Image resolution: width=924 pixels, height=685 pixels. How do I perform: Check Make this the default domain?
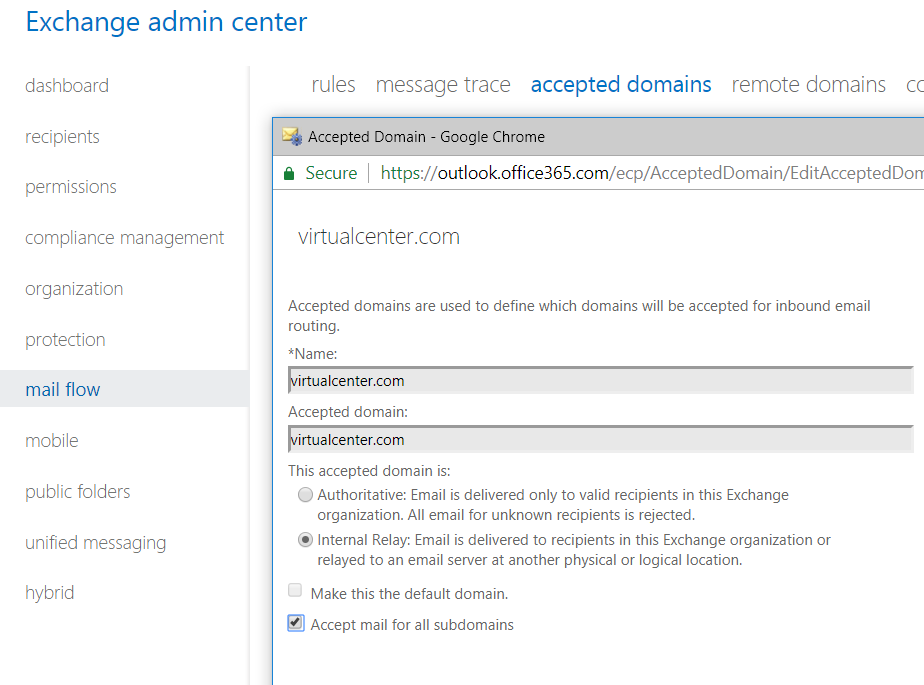coord(295,590)
